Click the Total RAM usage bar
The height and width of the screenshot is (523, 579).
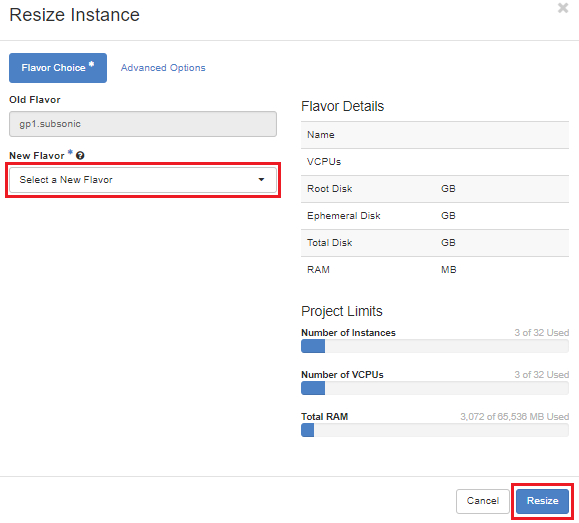click(x=435, y=430)
